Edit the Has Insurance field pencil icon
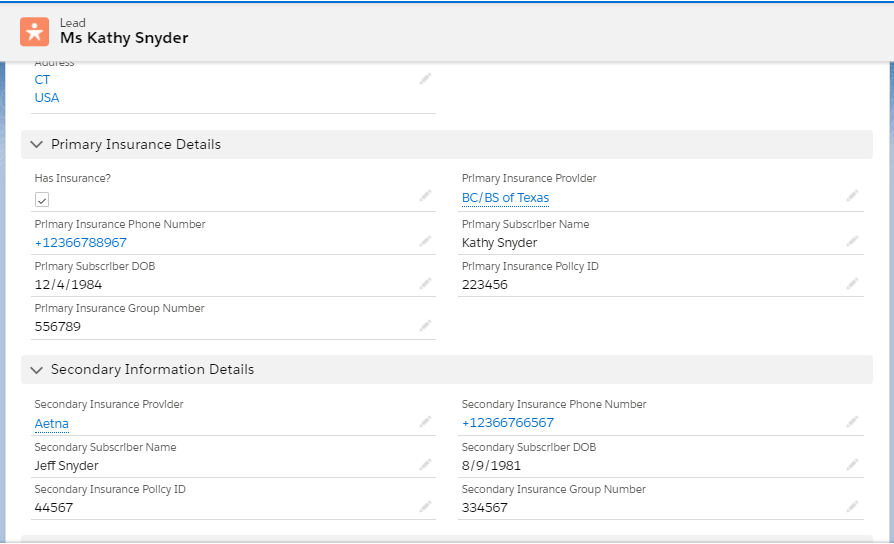894x544 pixels. coord(425,196)
